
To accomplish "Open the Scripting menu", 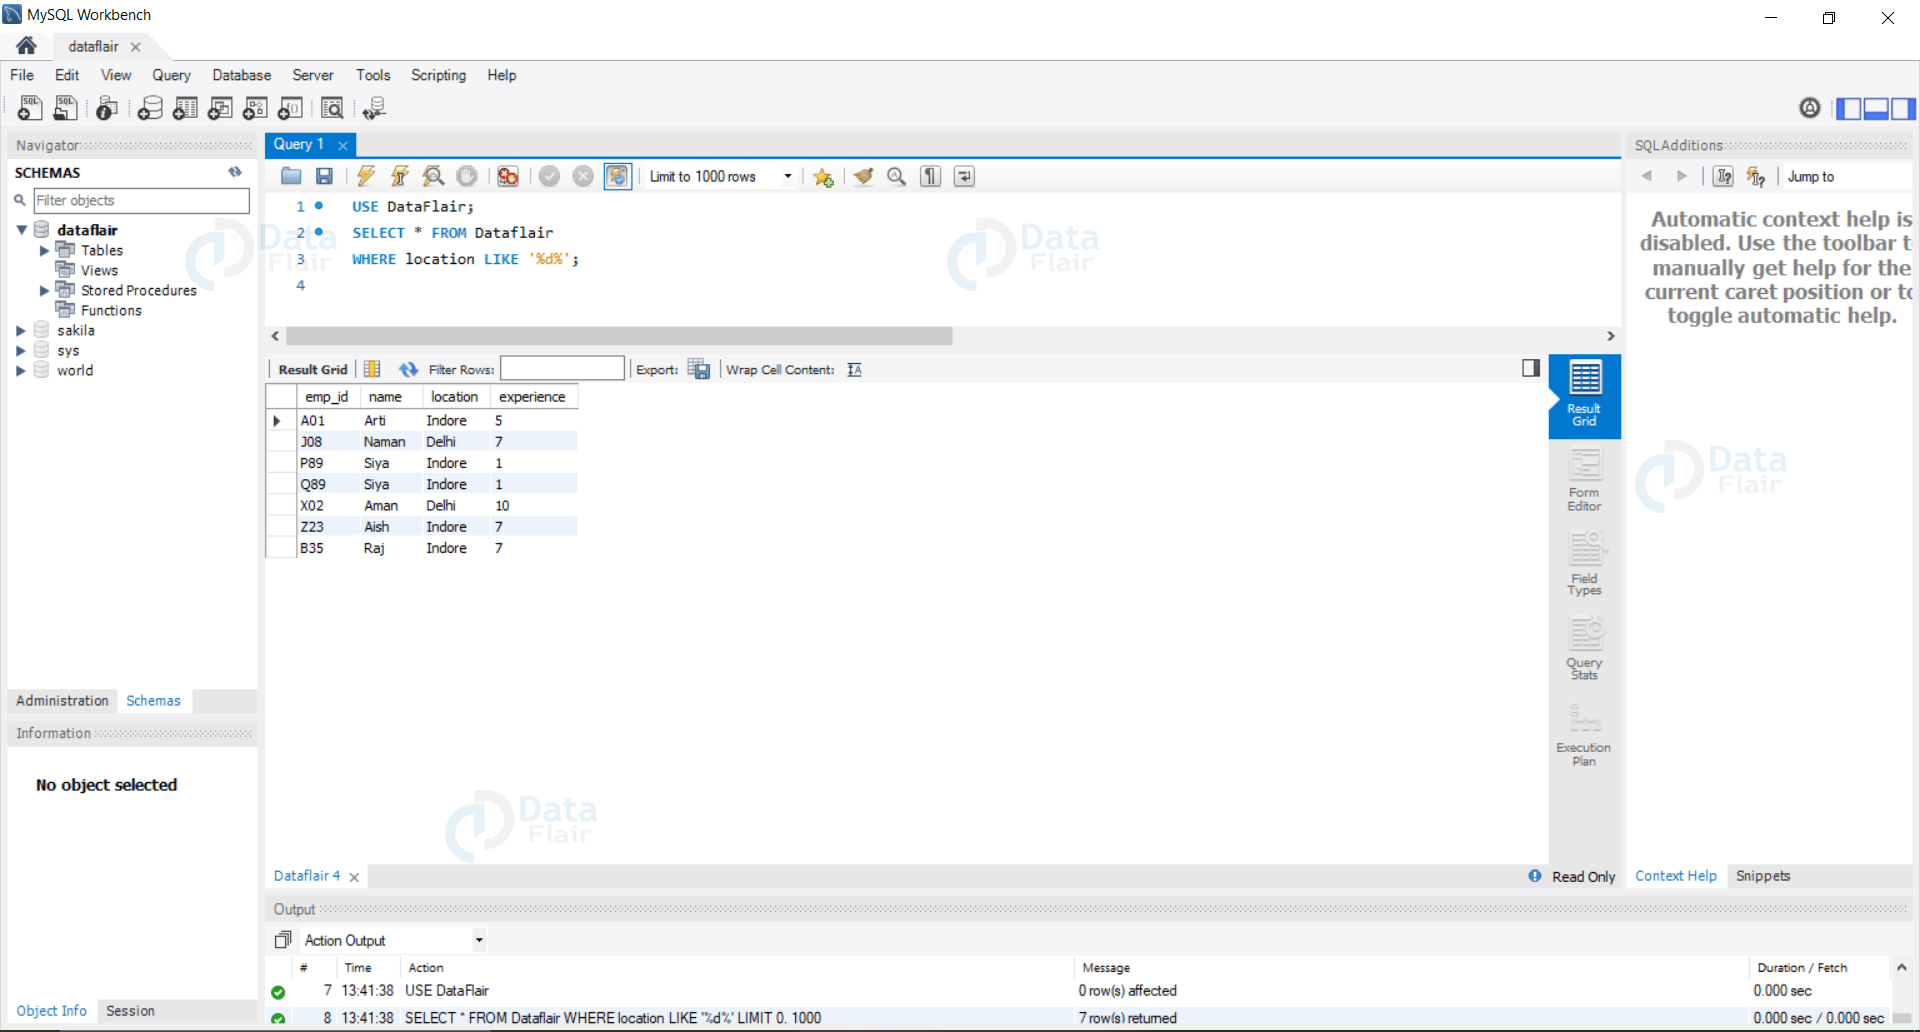I will tap(438, 75).
